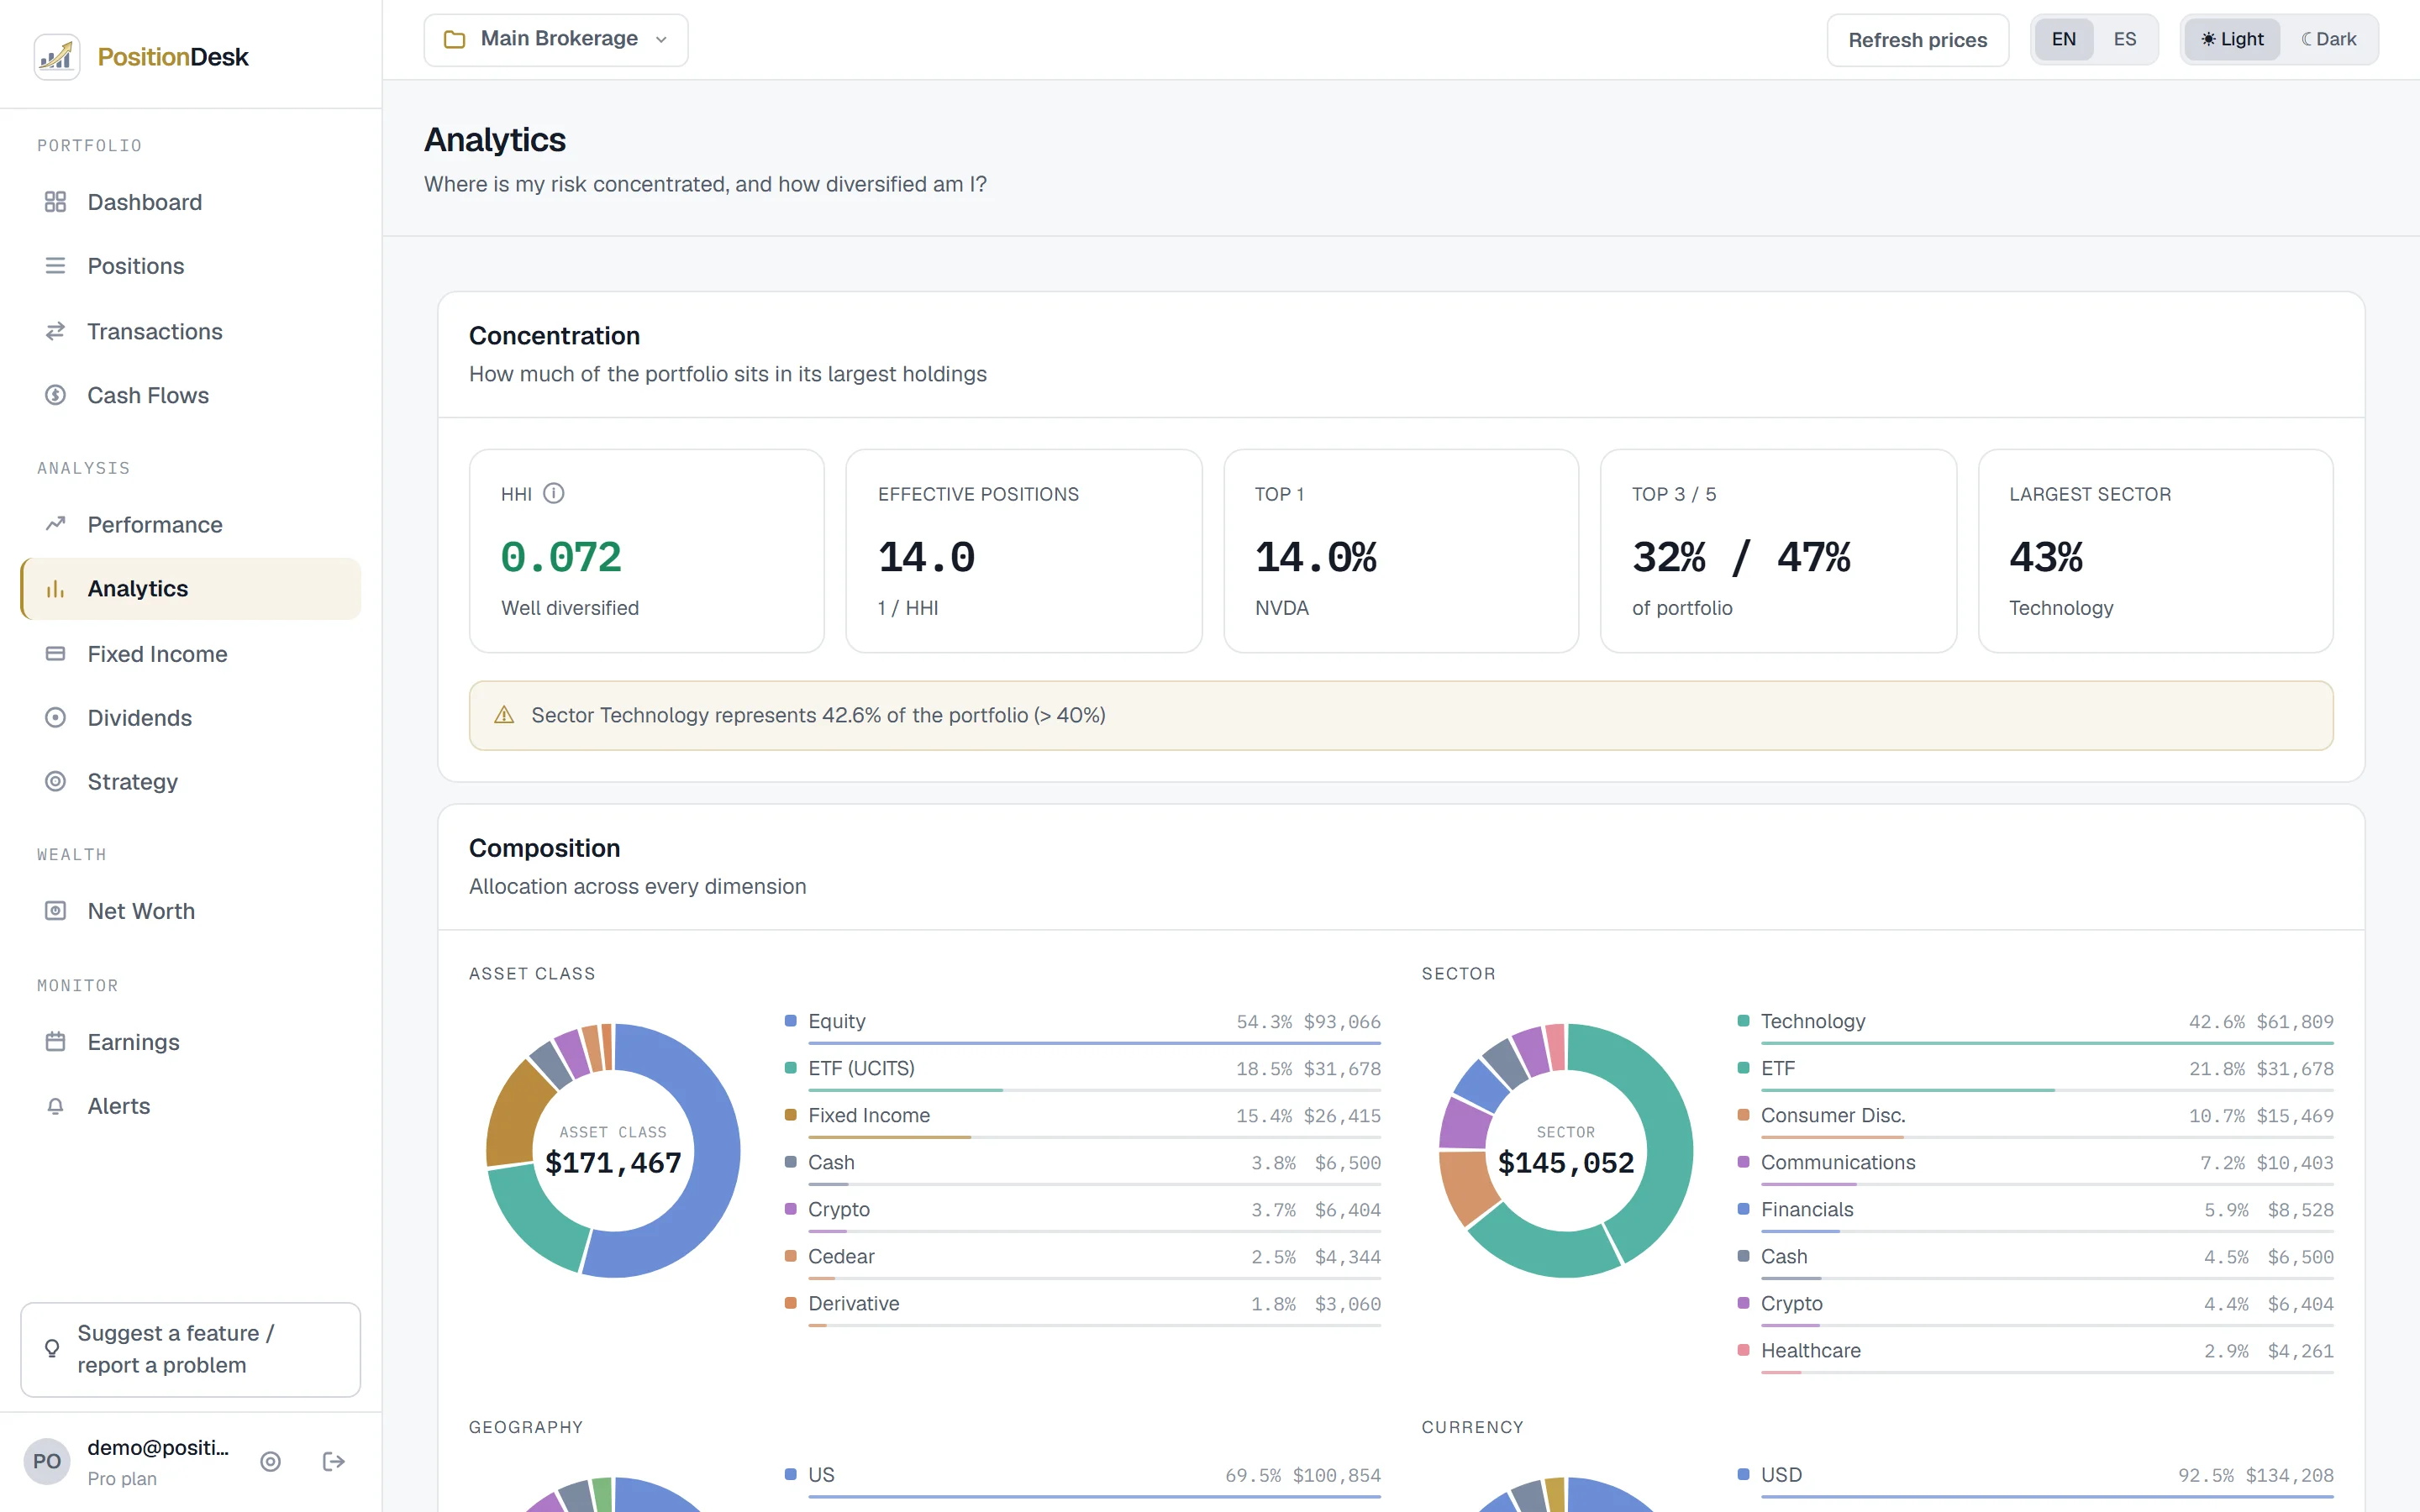Open Earnings monitor
Screen dimensions: 2420x1512
190,1042
